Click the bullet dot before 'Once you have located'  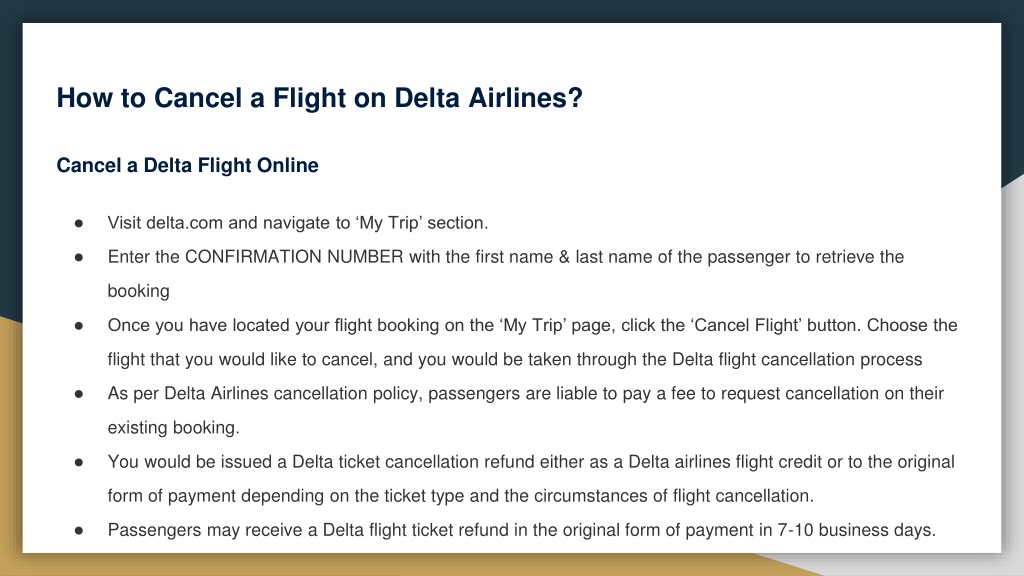coord(79,325)
